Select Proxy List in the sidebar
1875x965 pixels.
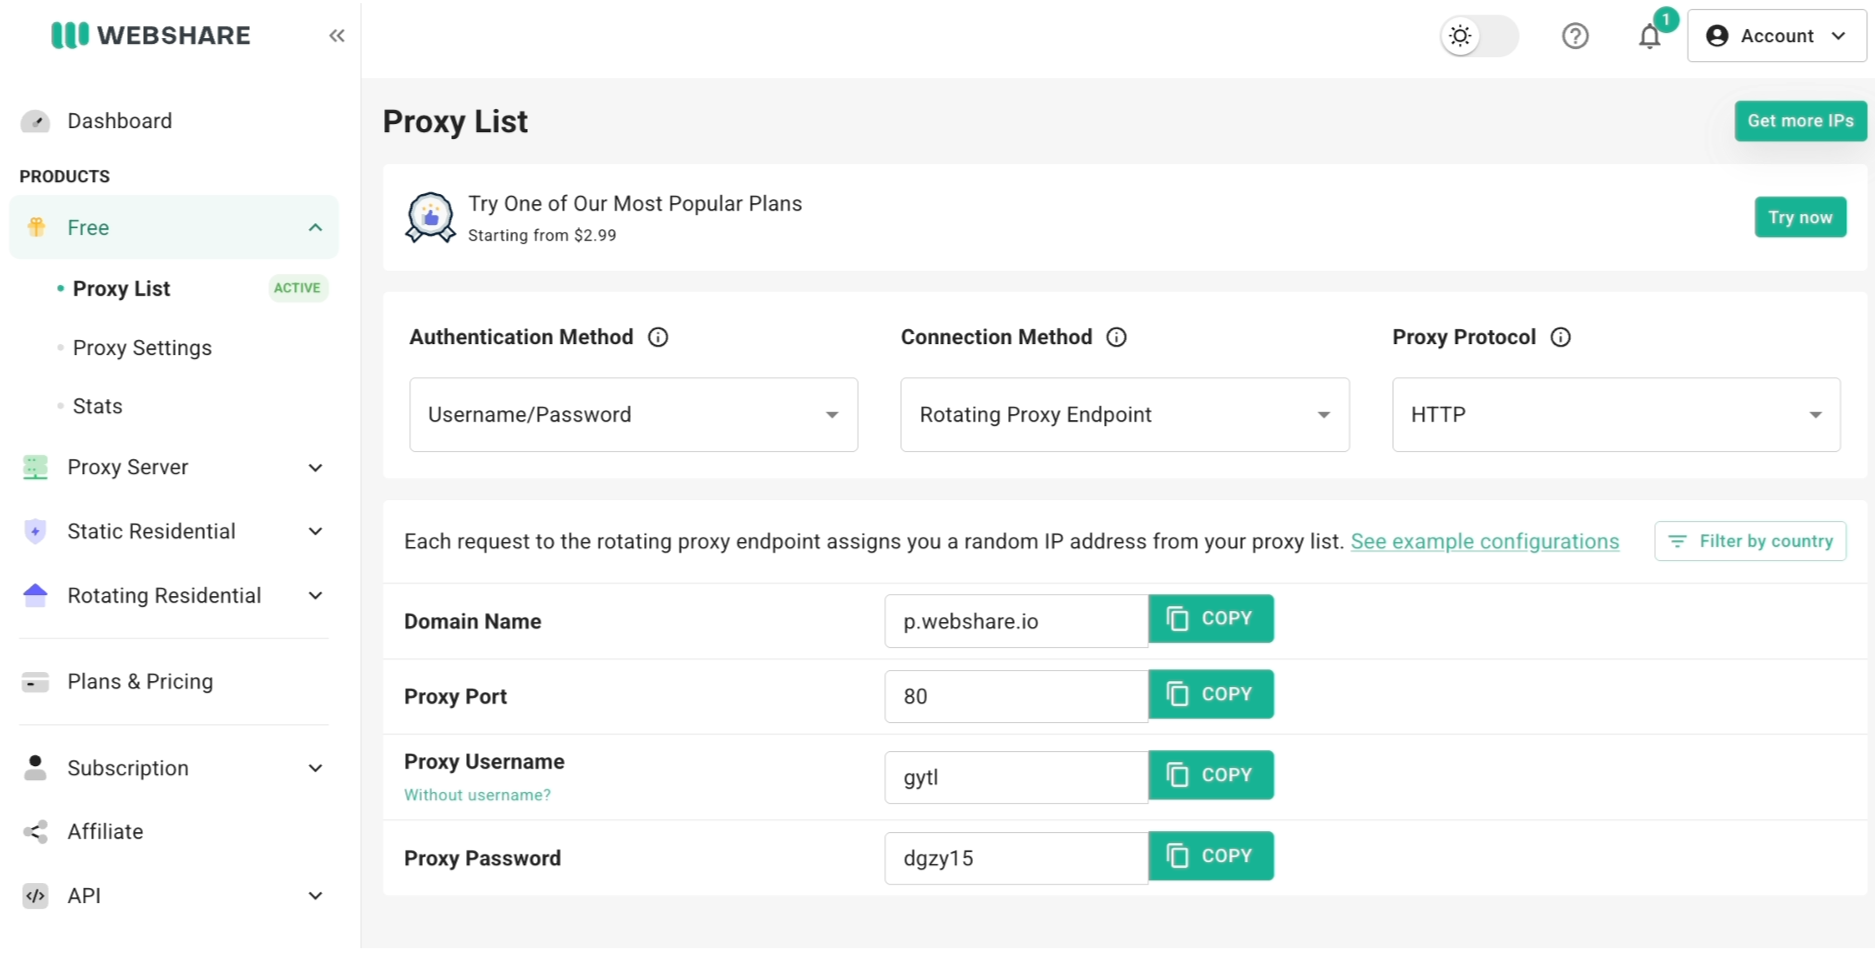coord(121,289)
